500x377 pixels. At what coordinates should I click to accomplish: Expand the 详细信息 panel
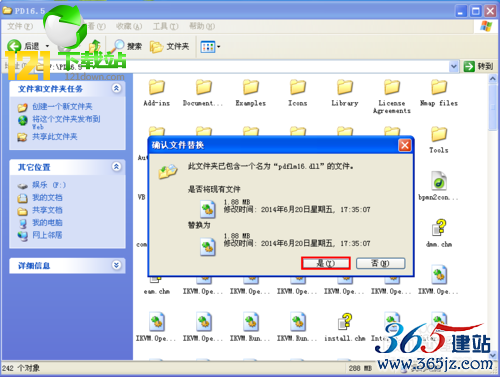116,265
